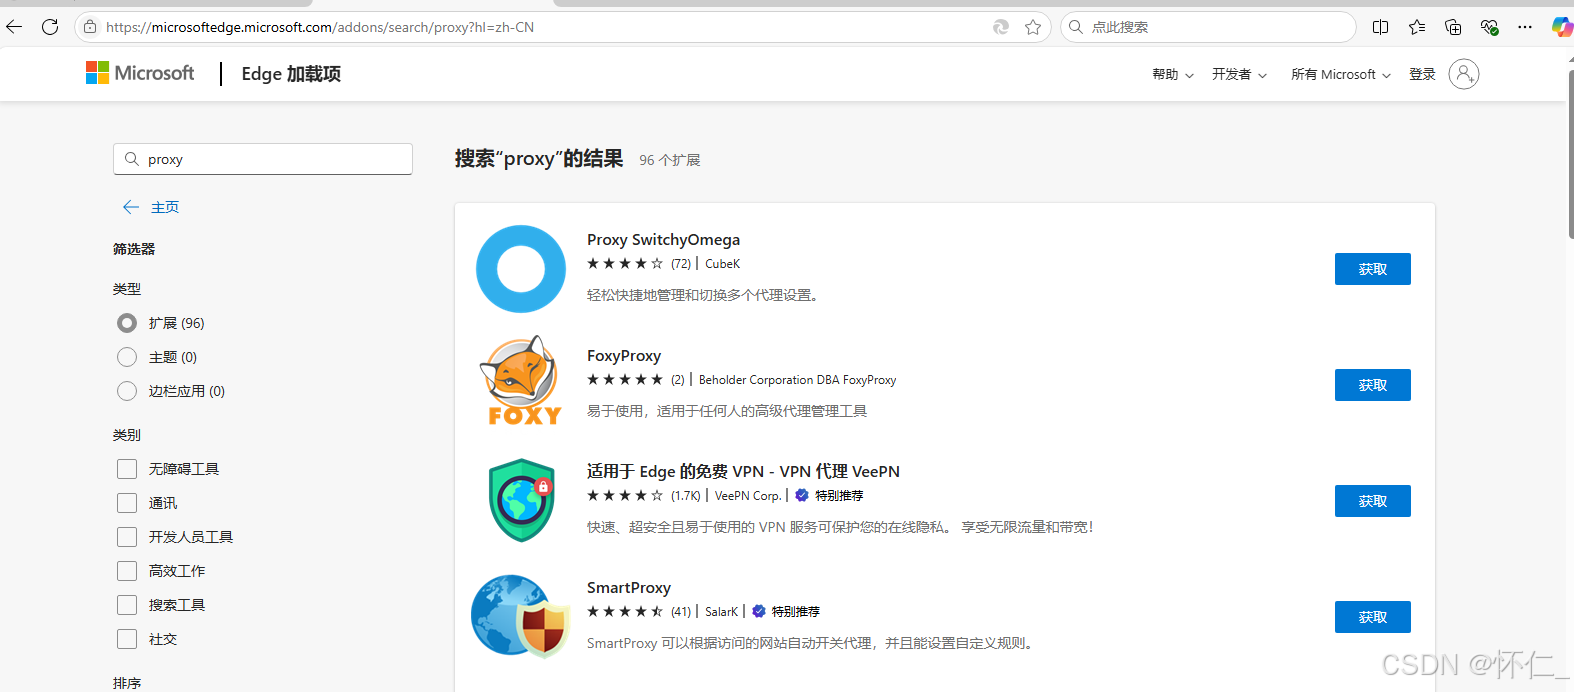Click the browser address bar URL
This screenshot has height=692, width=1574.
pos(320,27)
